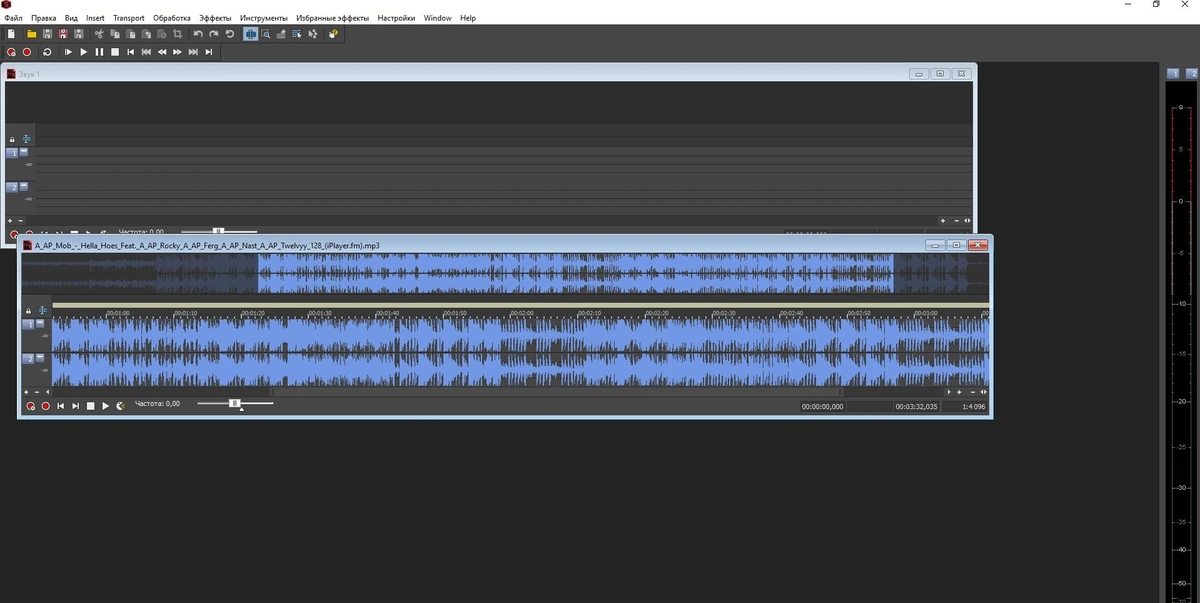The image size is (1200, 603).
Task: Click the 00:00:00,000 position field
Action: (x=822, y=406)
